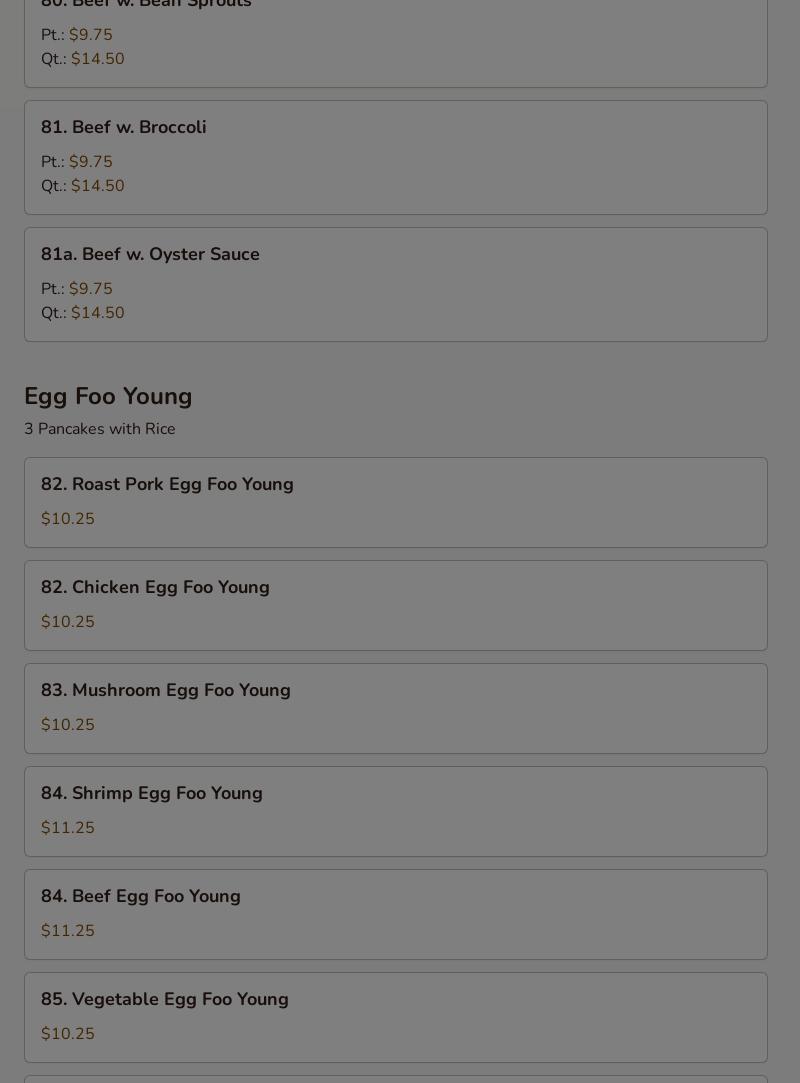The height and width of the screenshot is (1083, 800).
Task: Click the '3 Pancakes with Rice' description
Action: [x=99, y=429]
